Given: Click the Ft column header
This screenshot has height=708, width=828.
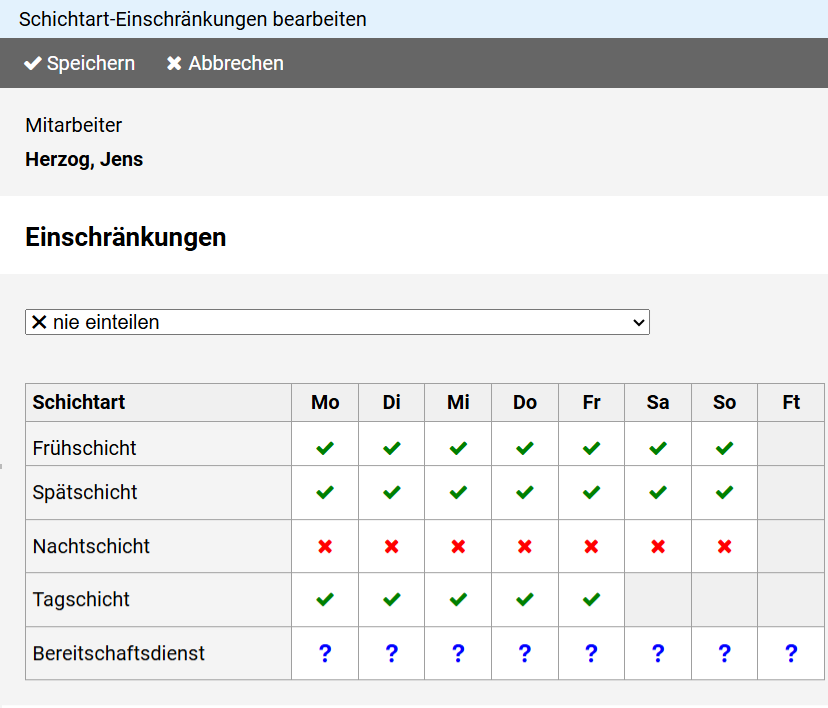Looking at the screenshot, I should coord(791,402).
